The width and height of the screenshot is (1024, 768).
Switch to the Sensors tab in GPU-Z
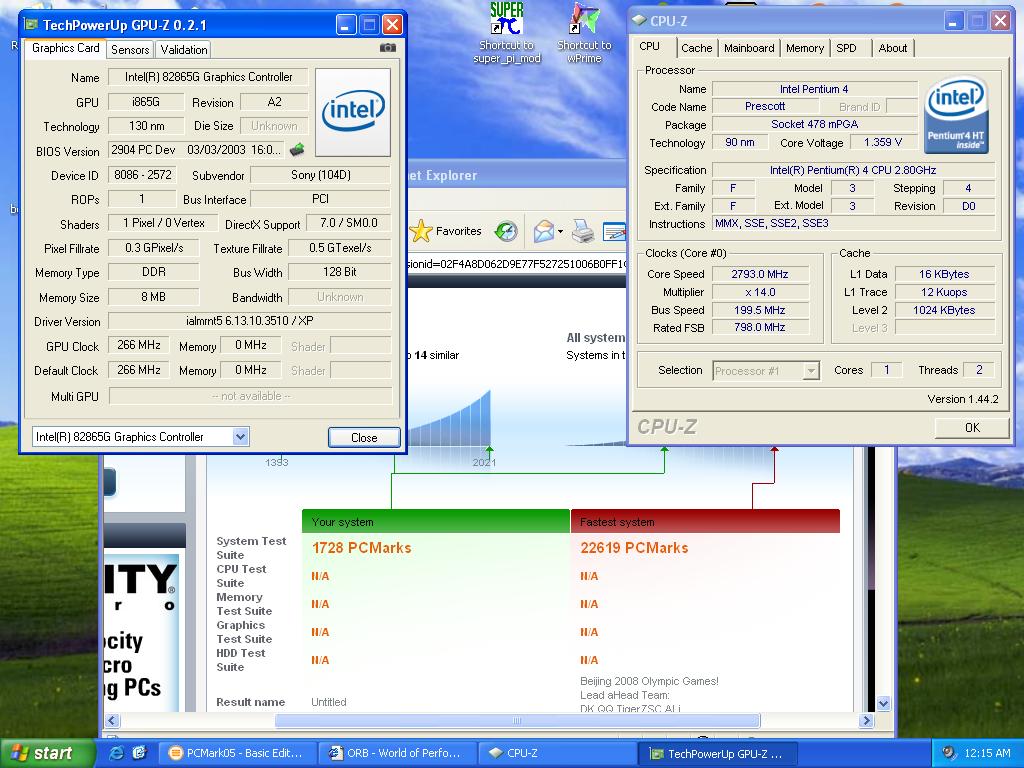click(130, 50)
